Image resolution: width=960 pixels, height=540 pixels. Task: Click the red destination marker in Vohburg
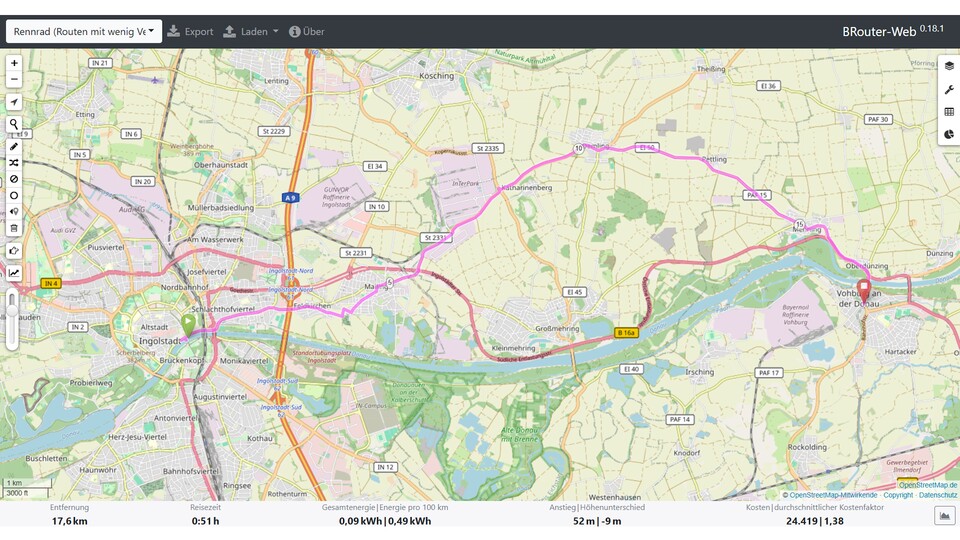click(x=863, y=290)
